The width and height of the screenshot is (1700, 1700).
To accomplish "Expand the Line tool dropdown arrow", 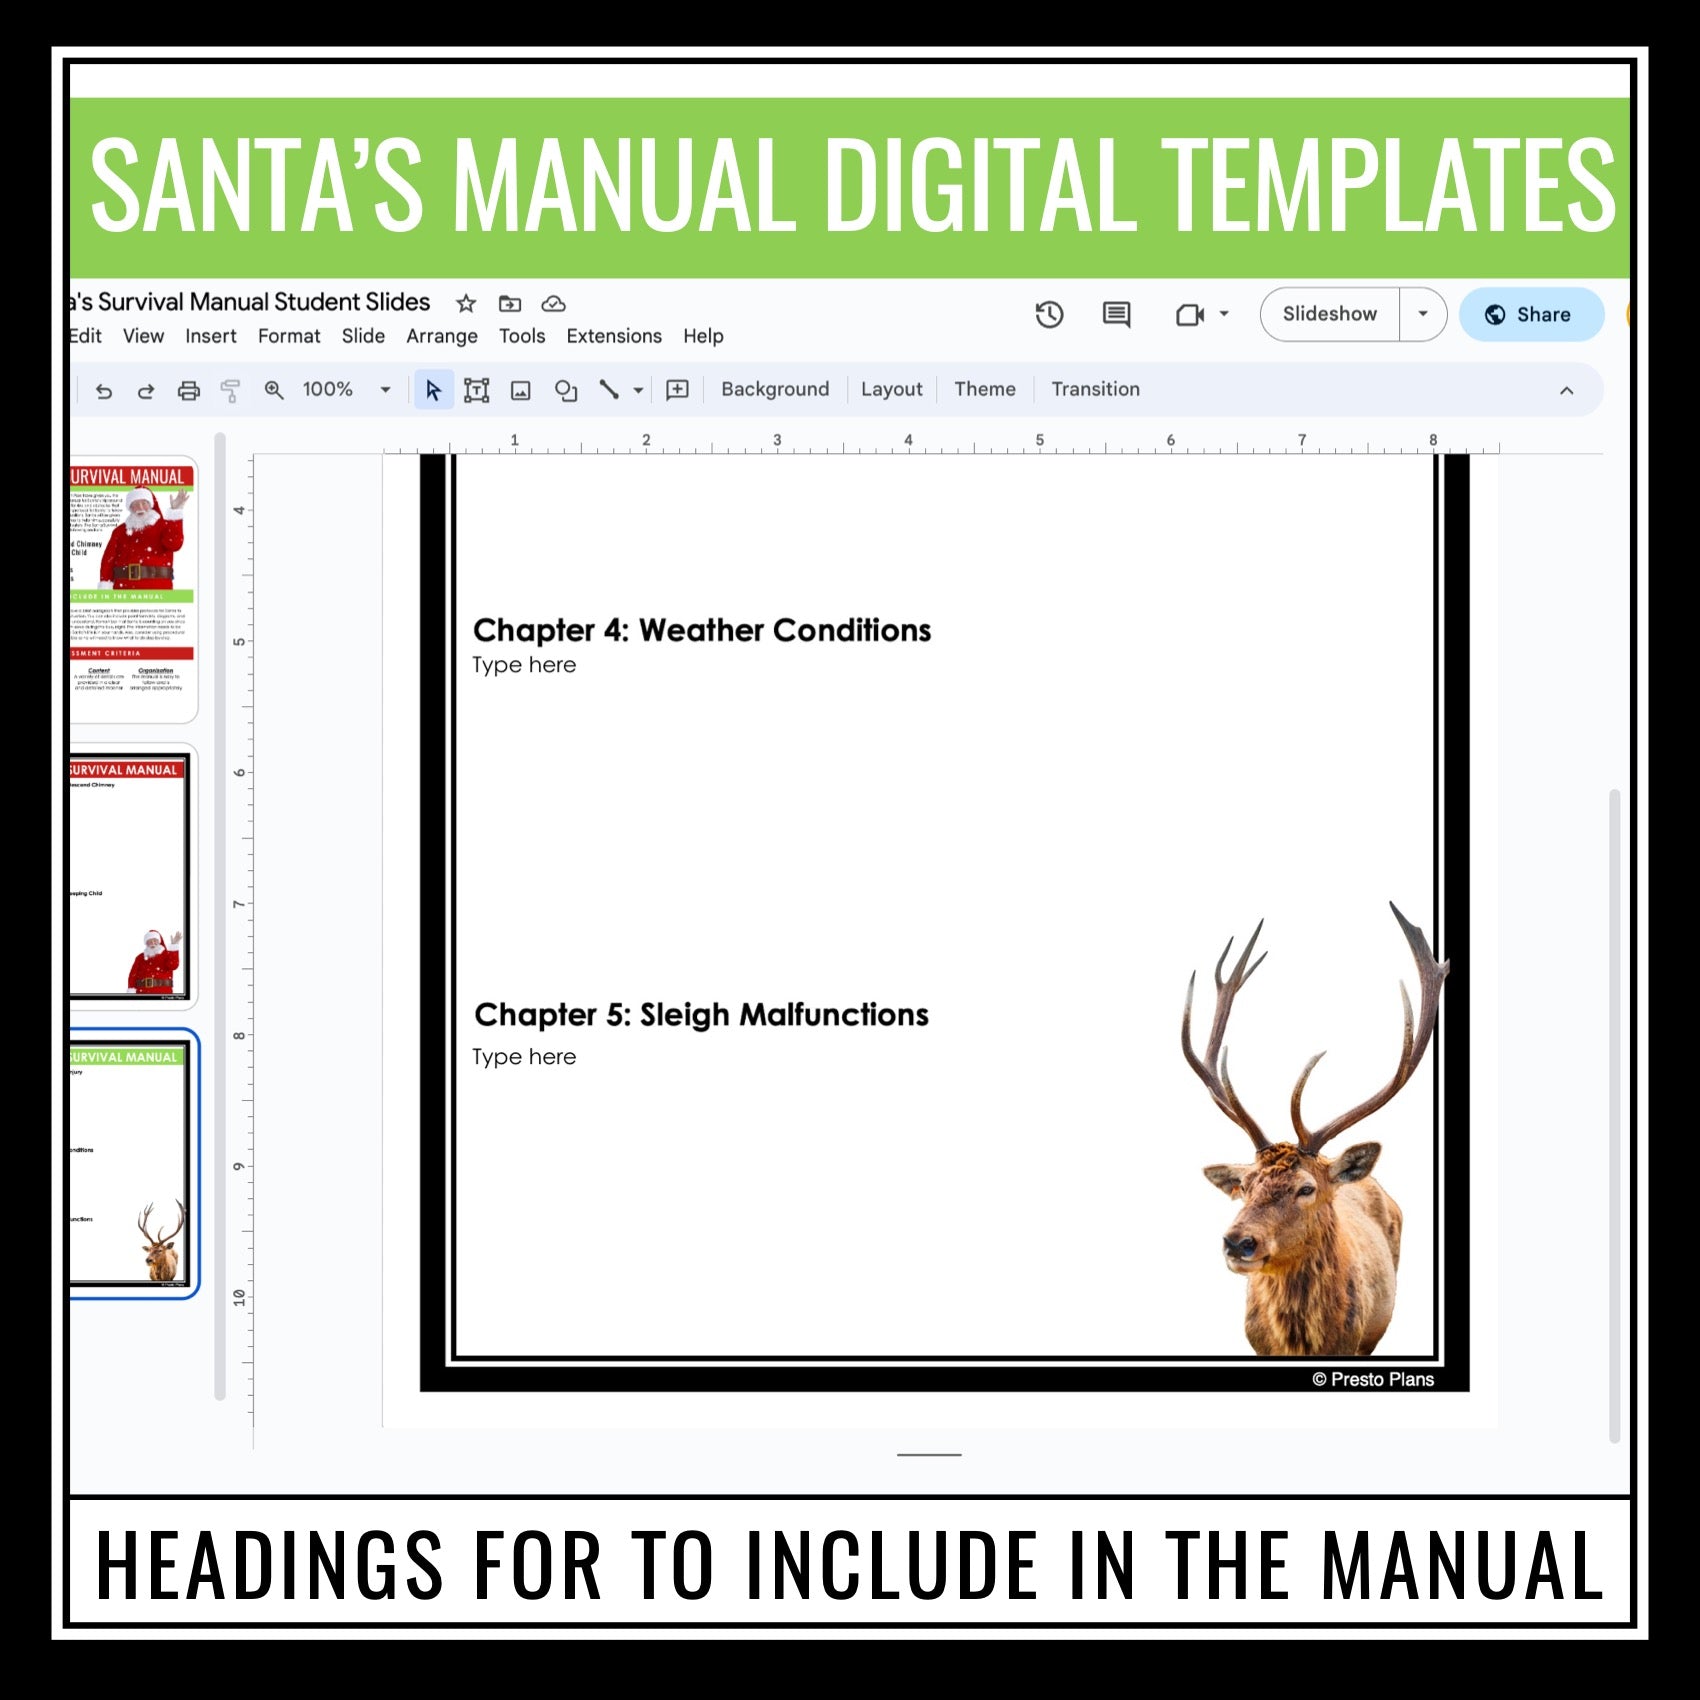I will click(638, 390).
